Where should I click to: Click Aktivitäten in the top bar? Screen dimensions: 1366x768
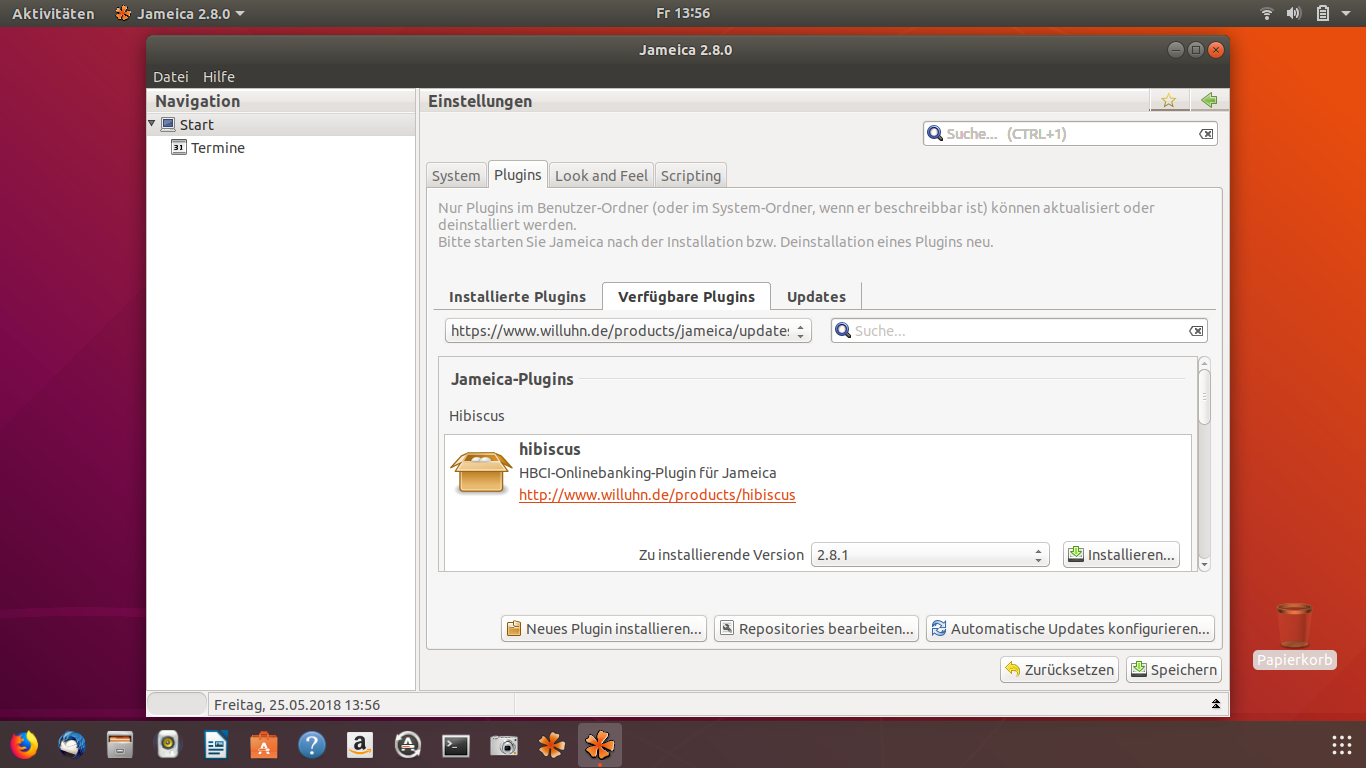click(x=53, y=13)
